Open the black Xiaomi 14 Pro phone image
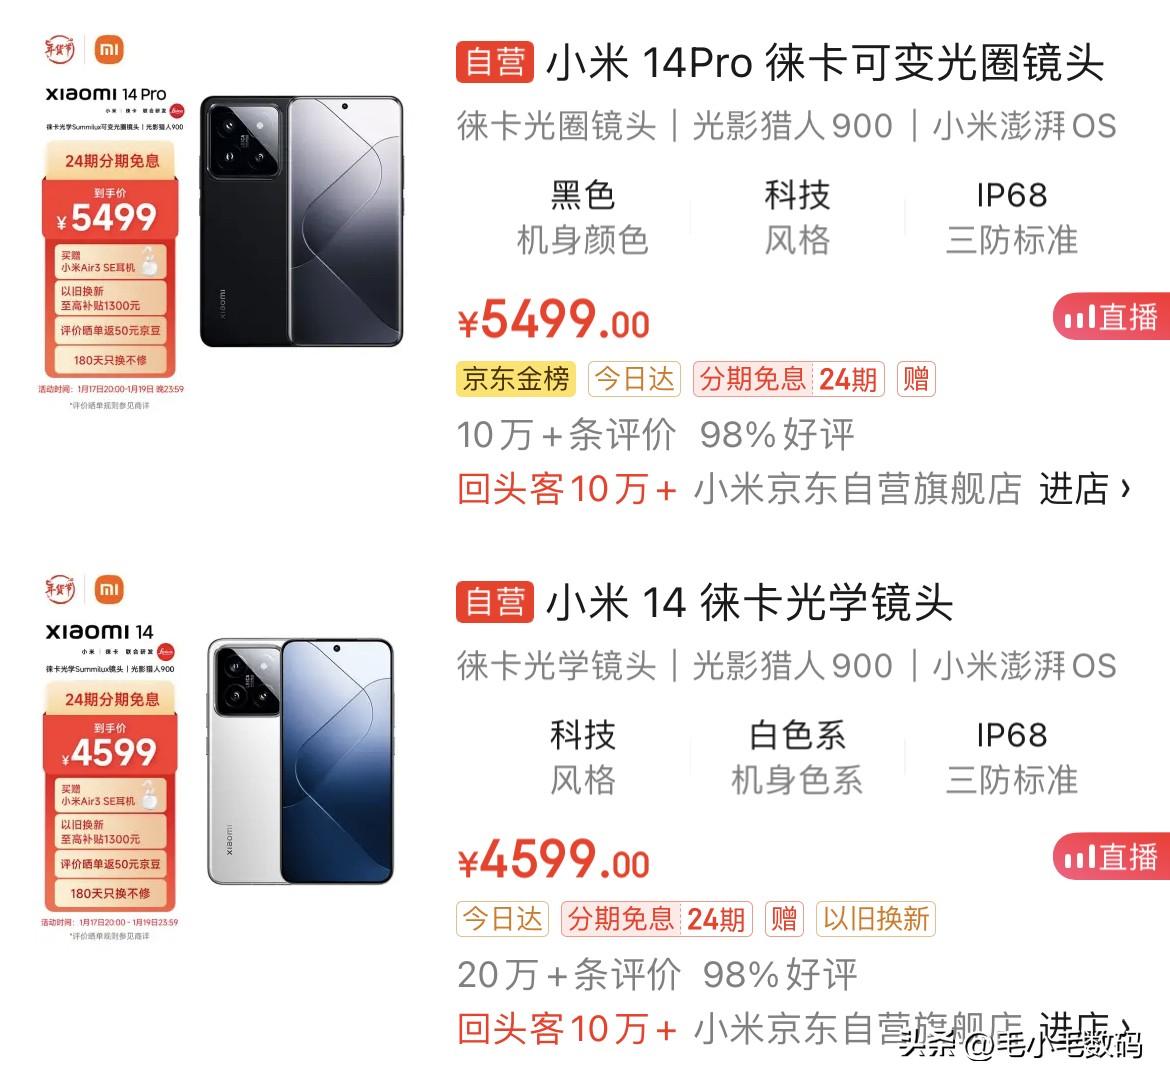Screen dimensions: 1170x1085 tap(301, 221)
